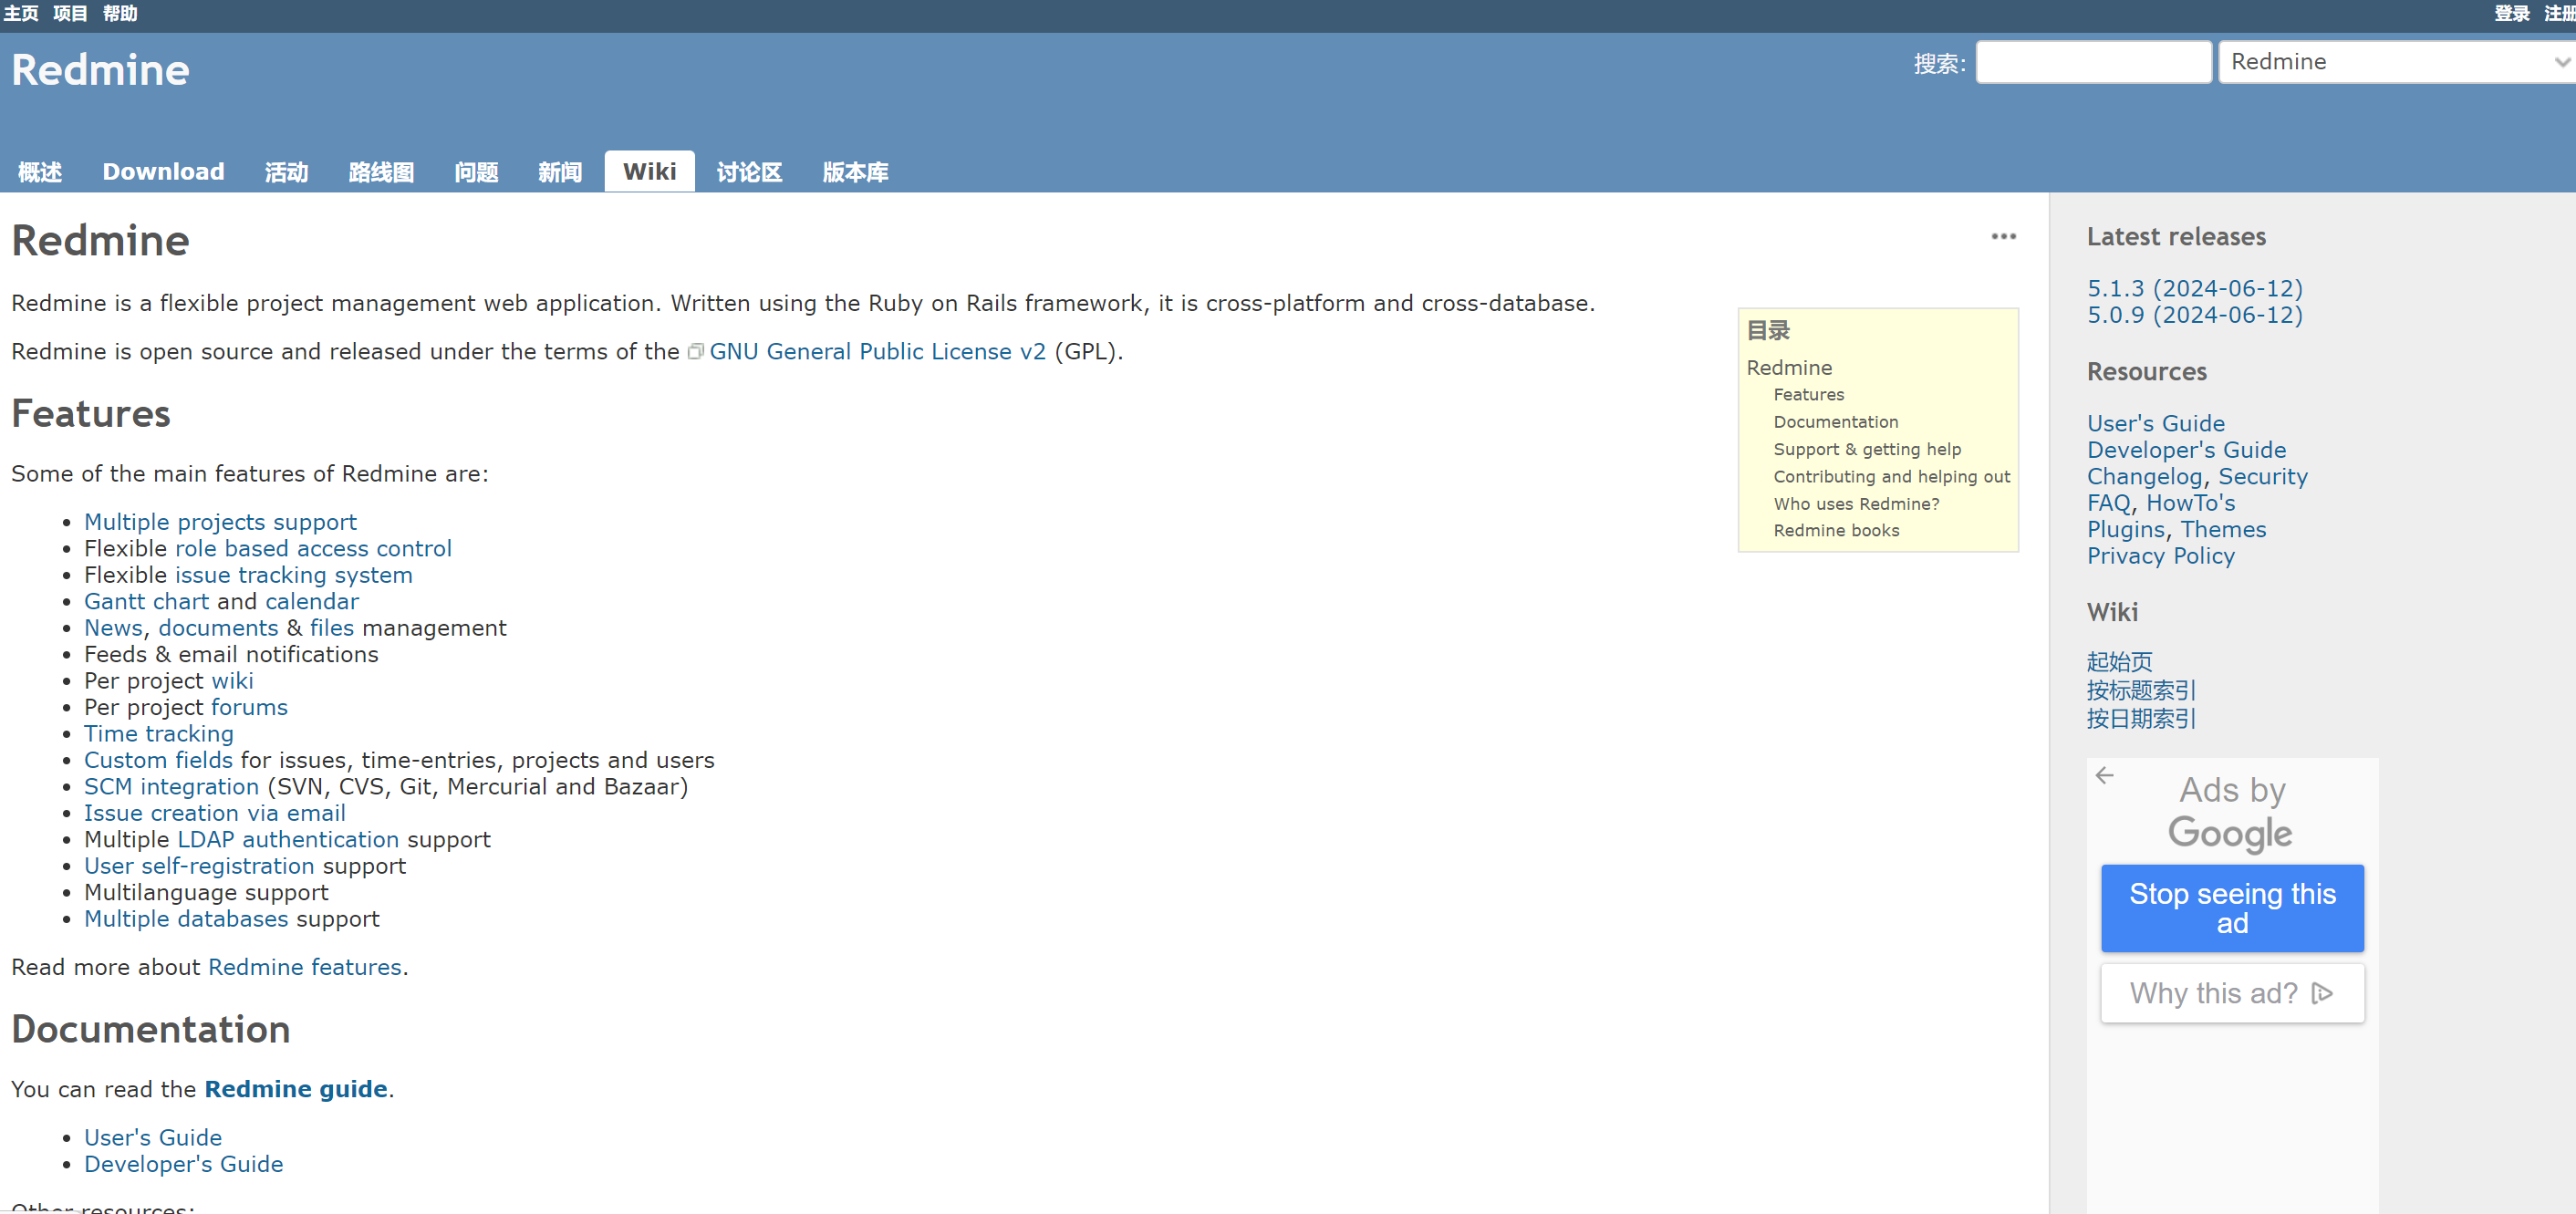Open the bold Redmine guide link
The height and width of the screenshot is (1214, 2576).
pos(296,1089)
